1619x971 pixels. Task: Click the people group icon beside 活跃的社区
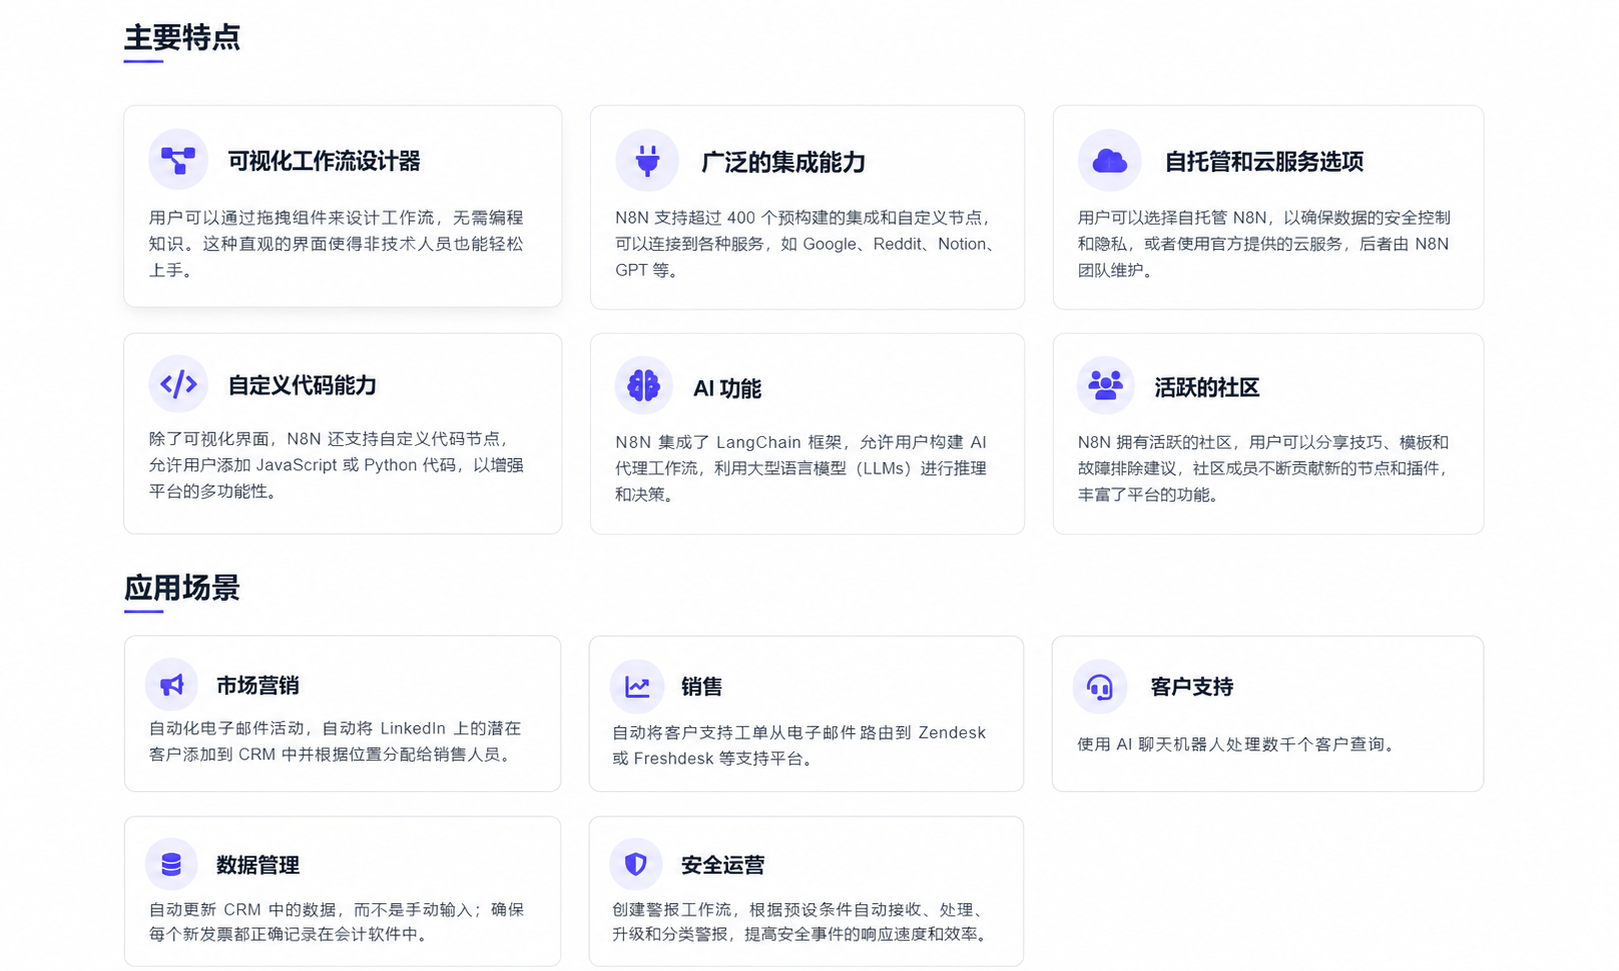coord(1105,385)
